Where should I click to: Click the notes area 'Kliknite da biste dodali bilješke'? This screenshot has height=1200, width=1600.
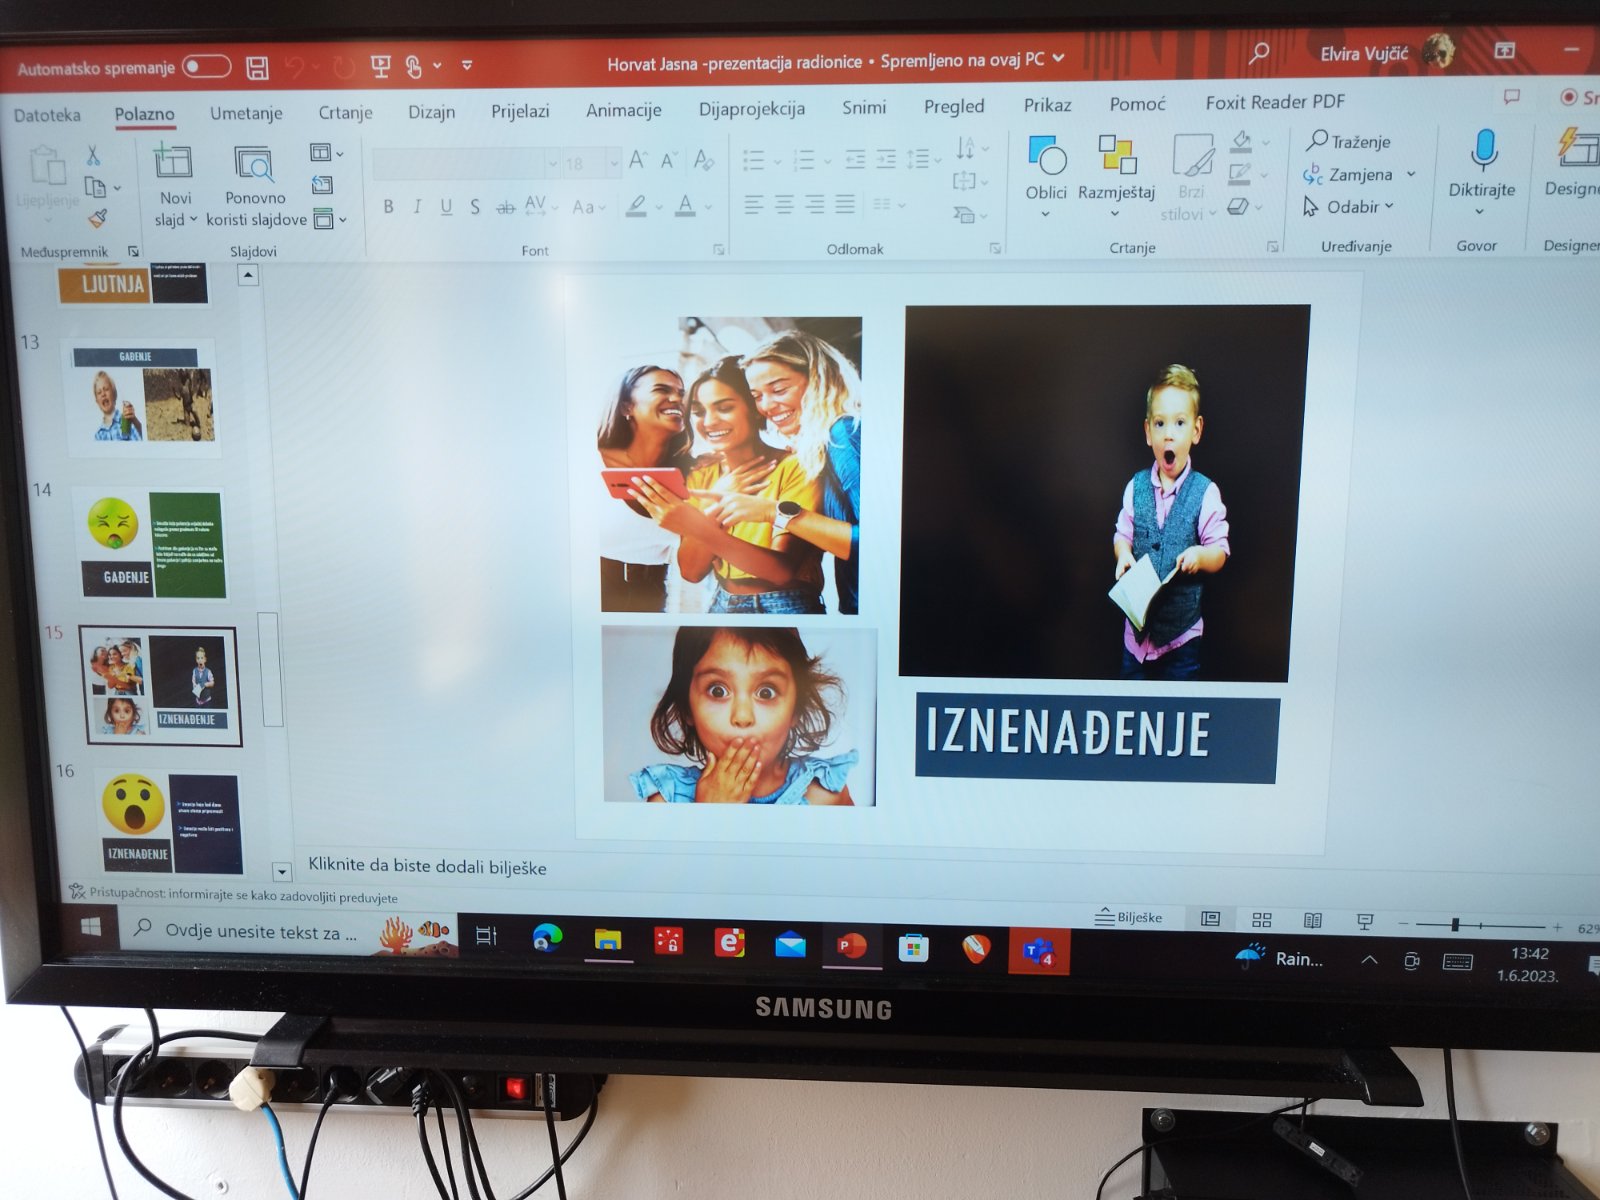pos(427,866)
